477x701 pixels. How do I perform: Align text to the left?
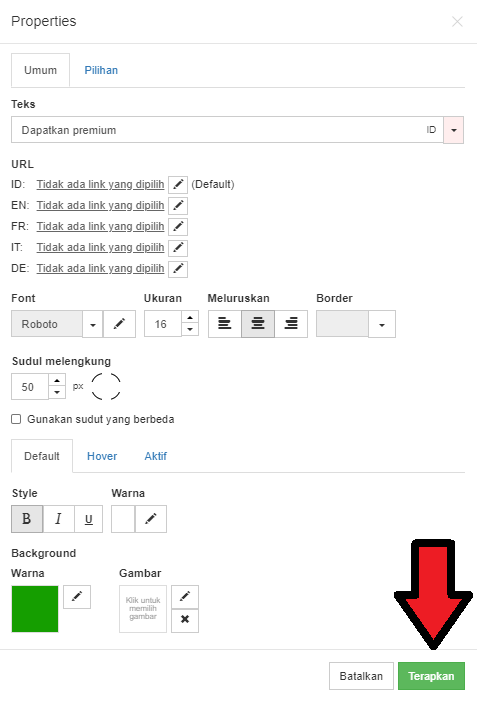pyautogui.click(x=224, y=324)
